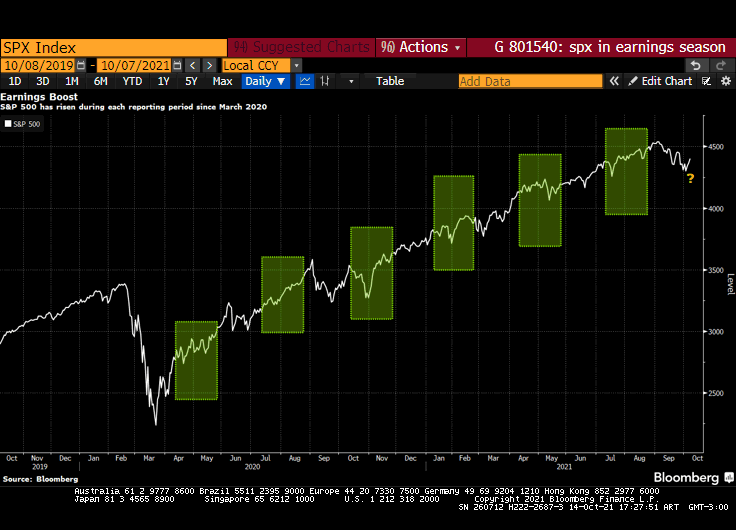Screen dimensions: 736x530
Task: Click the SPX Index security field
Action: pos(114,48)
